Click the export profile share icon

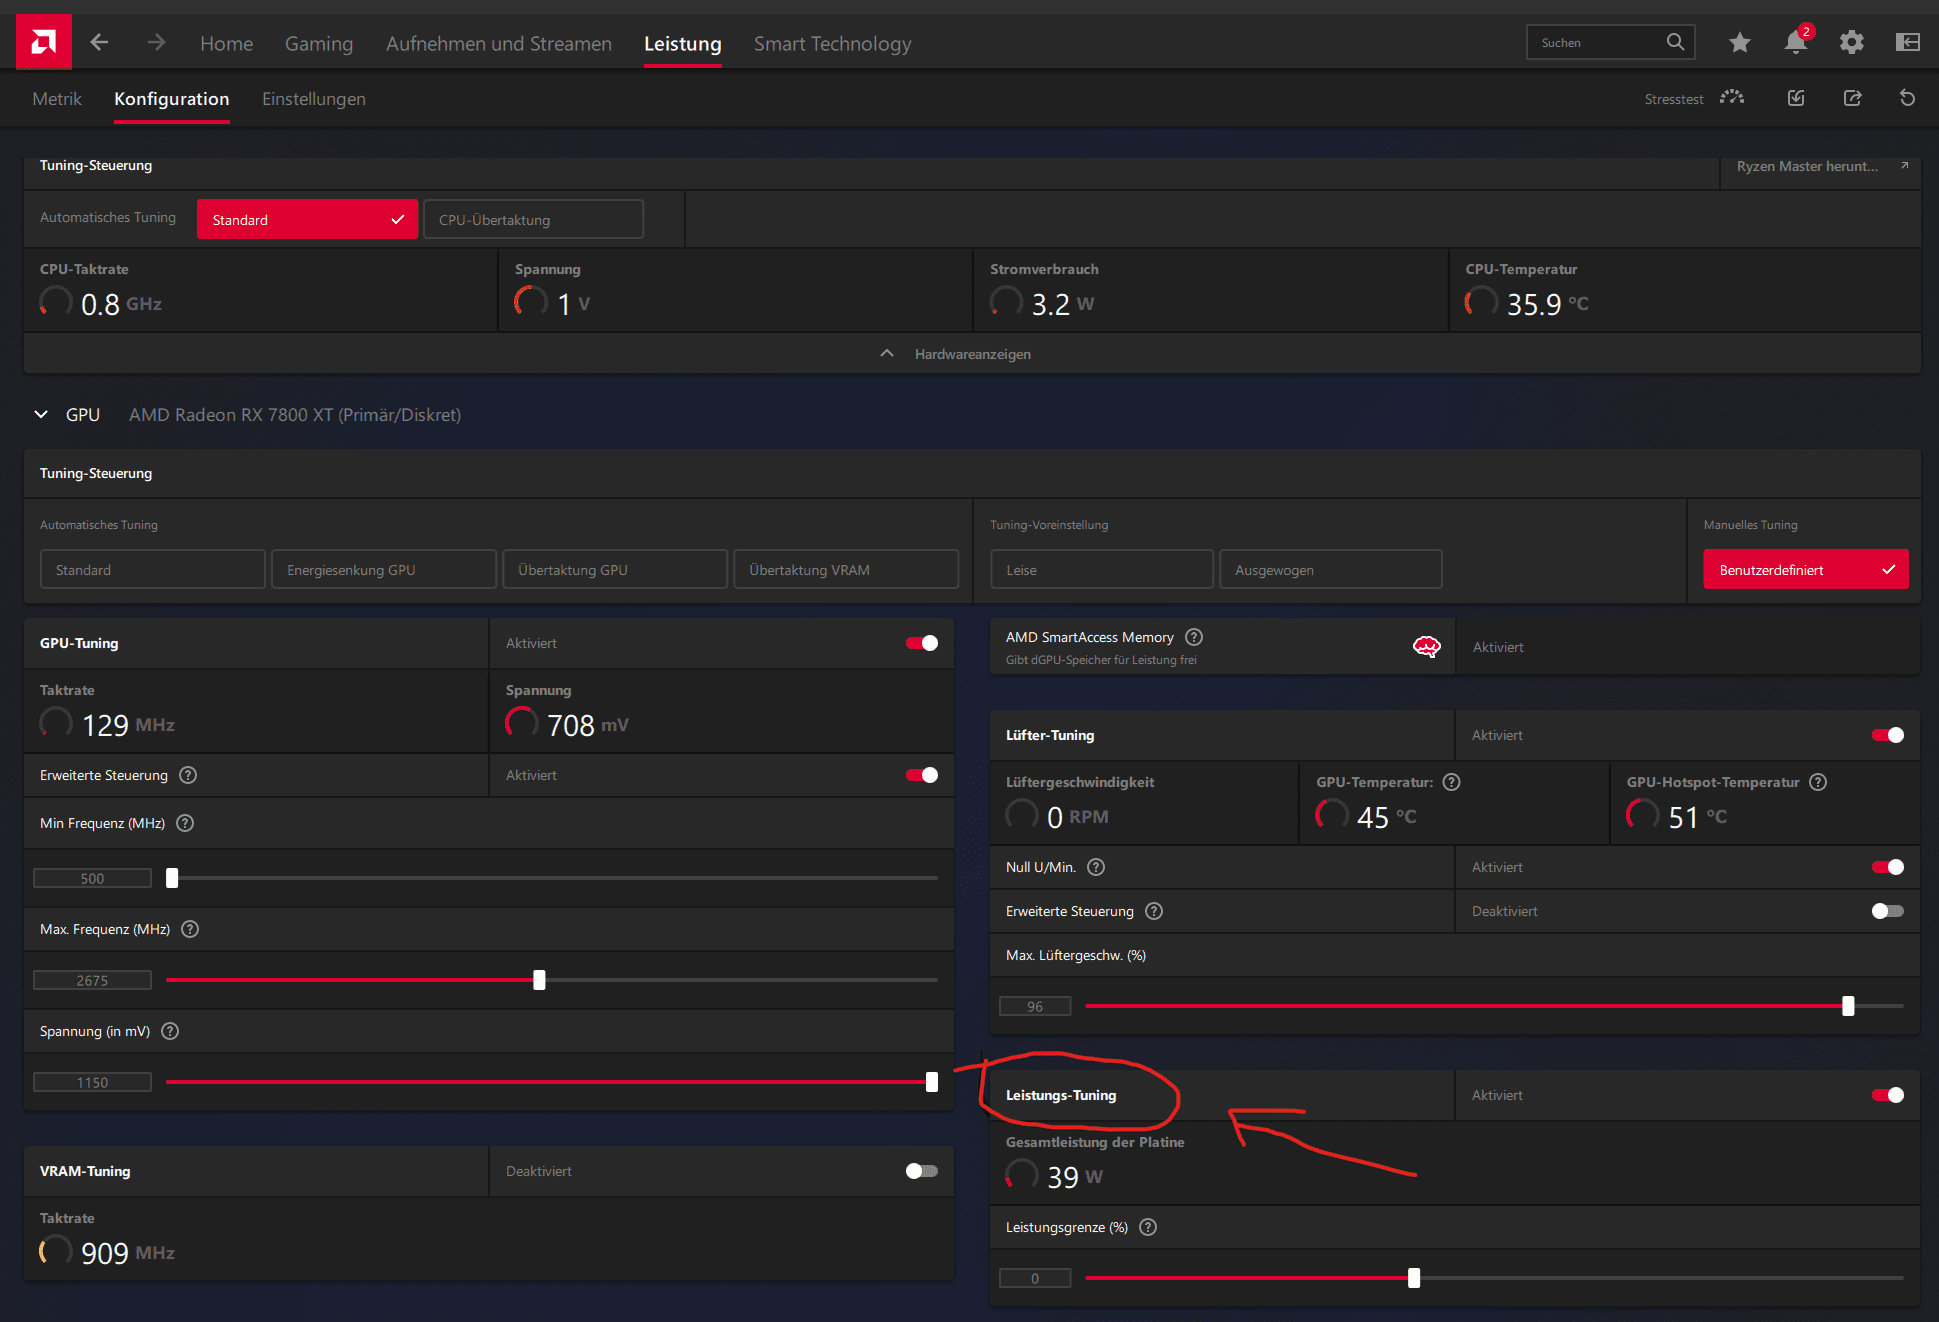point(1852,98)
